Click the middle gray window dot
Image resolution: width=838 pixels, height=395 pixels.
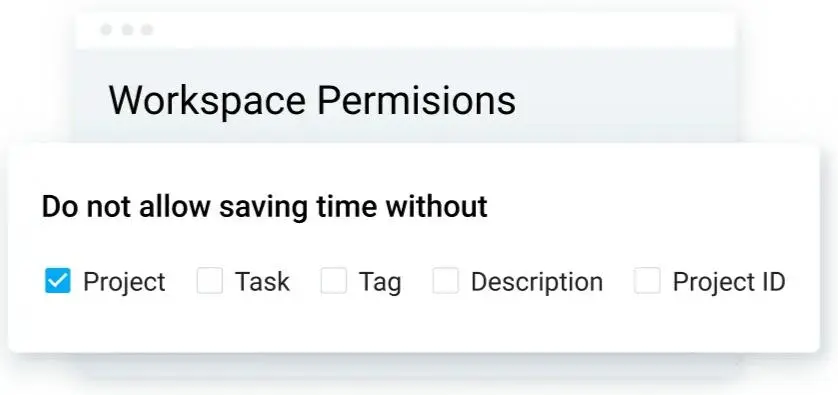tap(127, 29)
